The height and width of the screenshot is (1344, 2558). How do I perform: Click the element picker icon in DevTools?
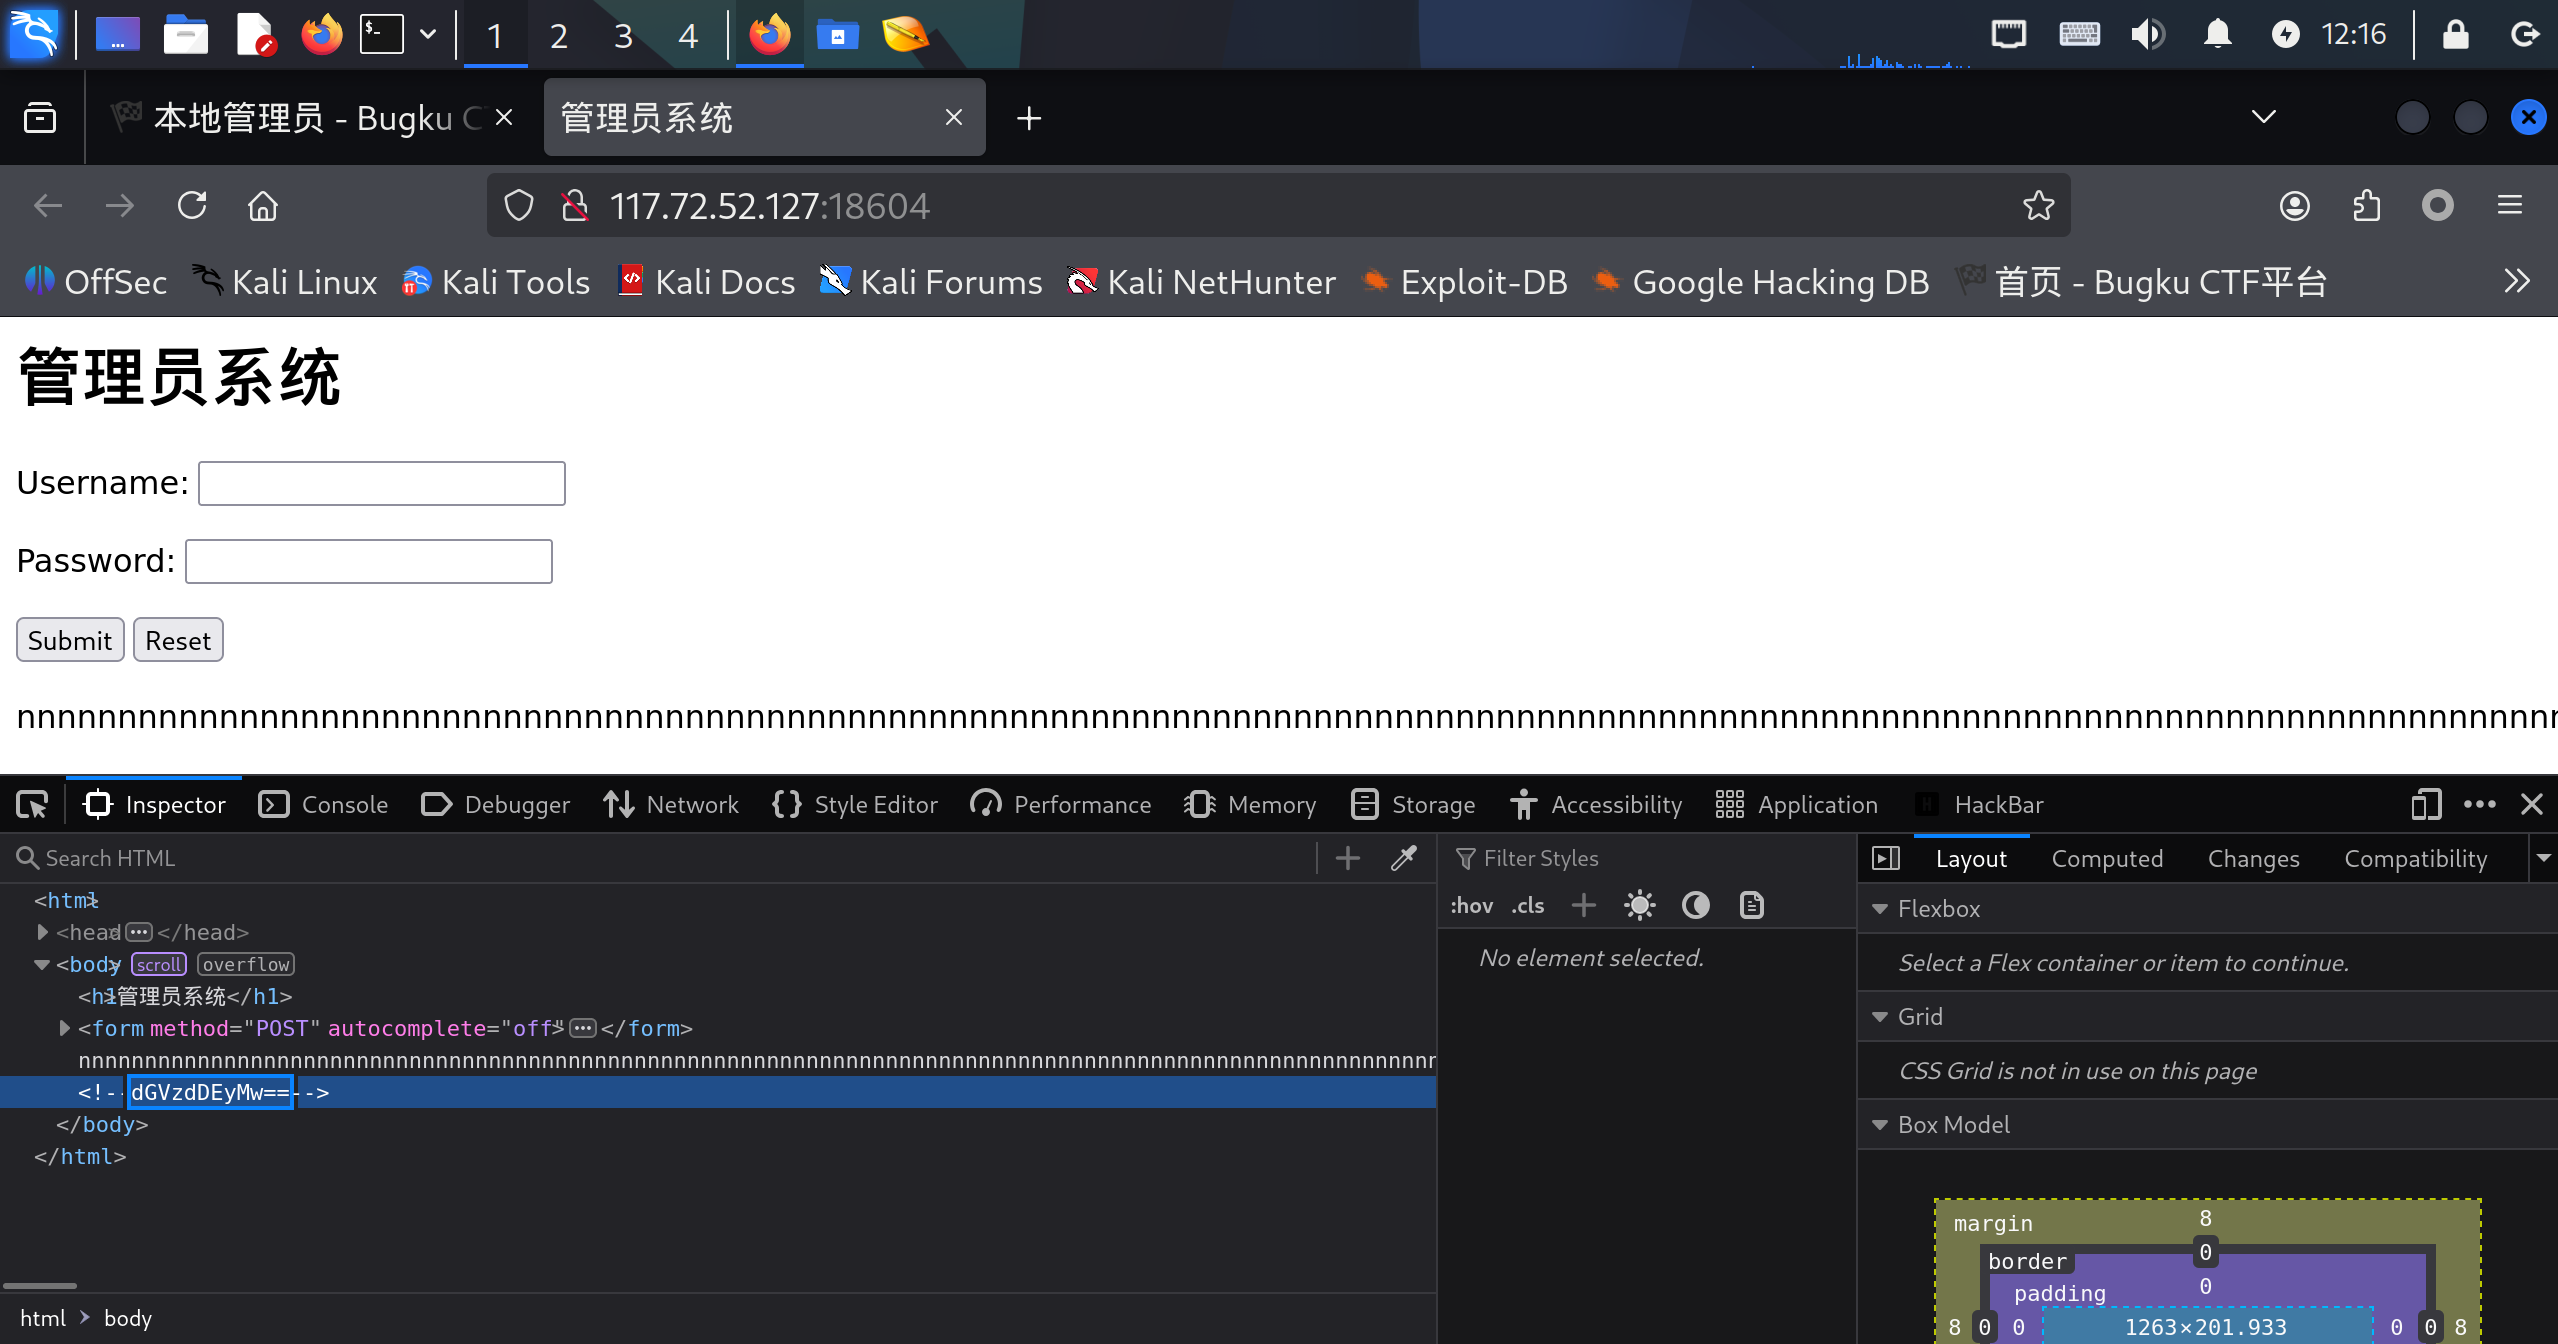32,805
